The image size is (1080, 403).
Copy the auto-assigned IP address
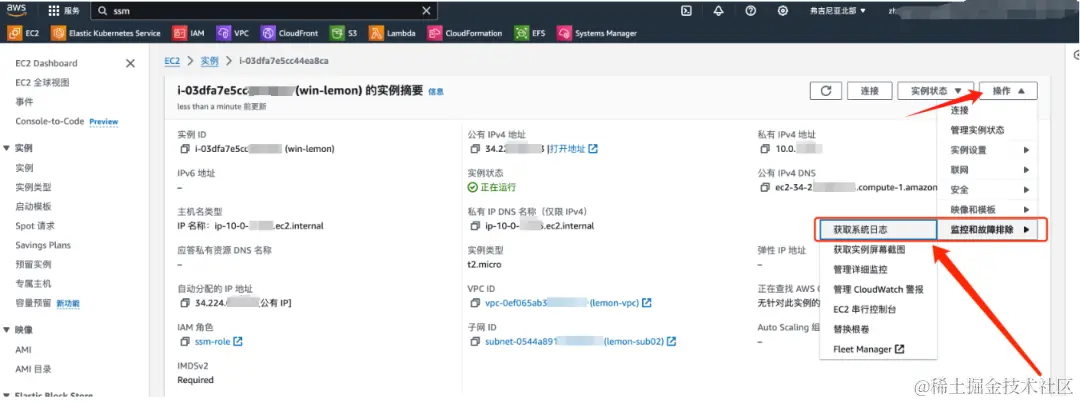coord(184,303)
